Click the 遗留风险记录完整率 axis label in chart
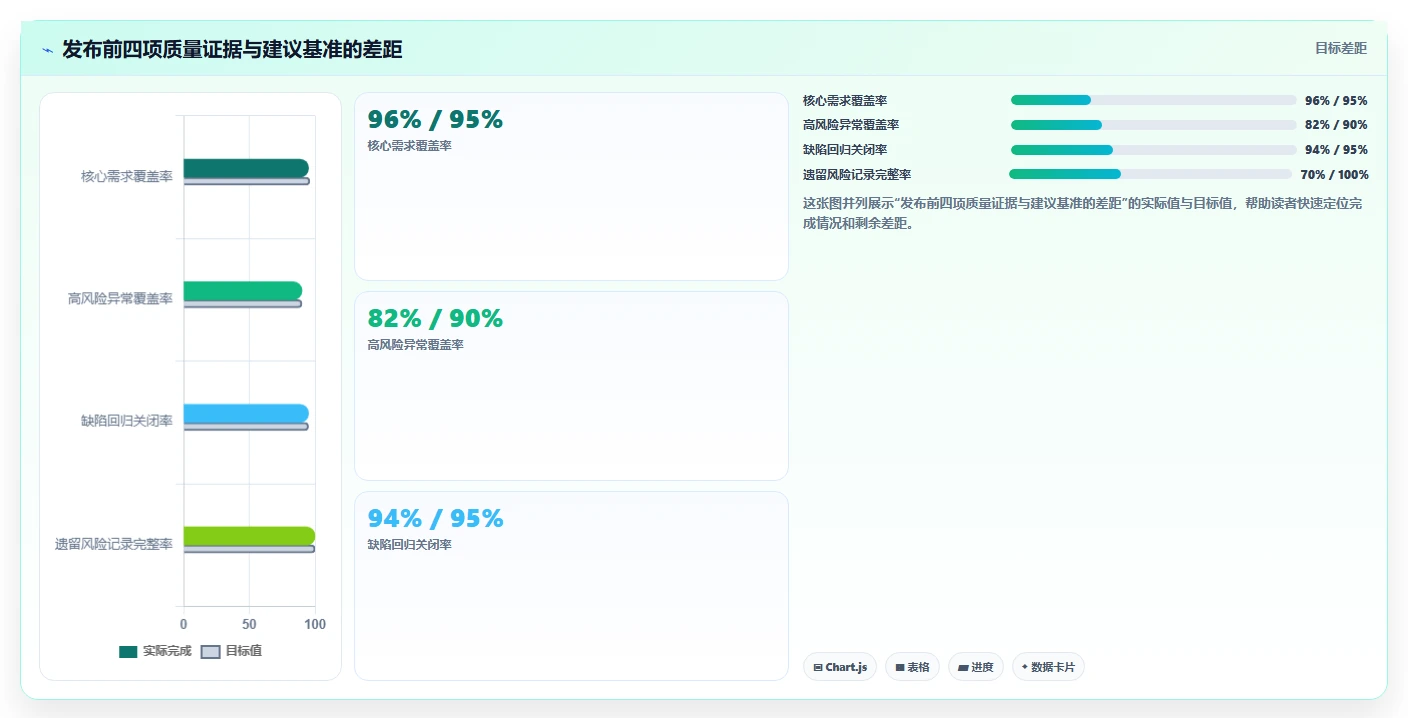The height and width of the screenshot is (718, 1408). 114,544
